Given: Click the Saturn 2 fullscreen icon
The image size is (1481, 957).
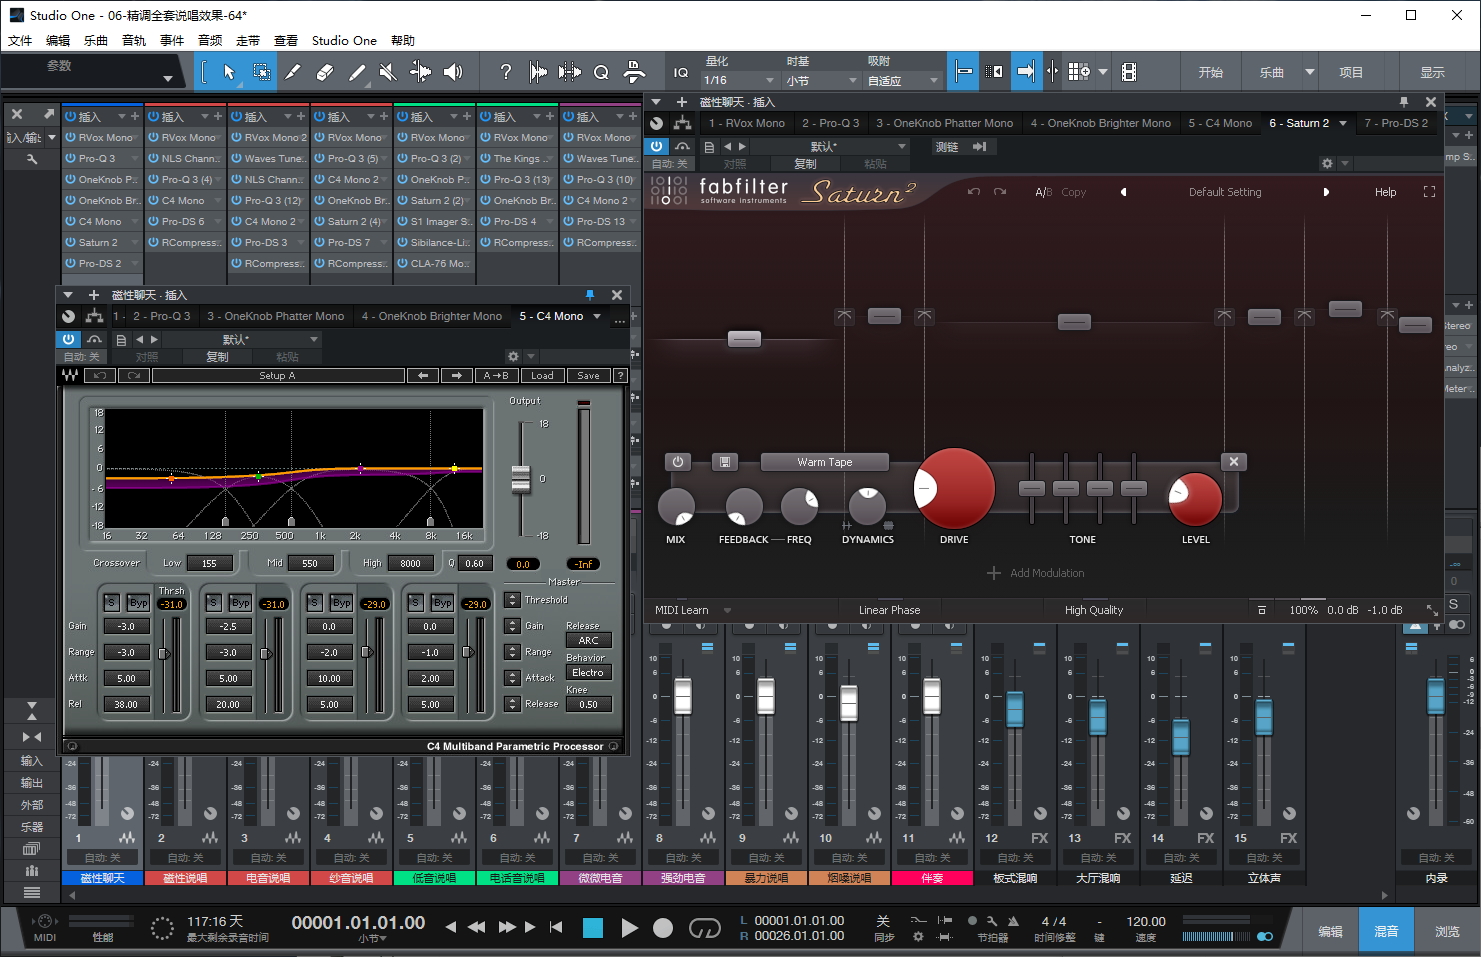Looking at the screenshot, I should pyautogui.click(x=1429, y=192).
